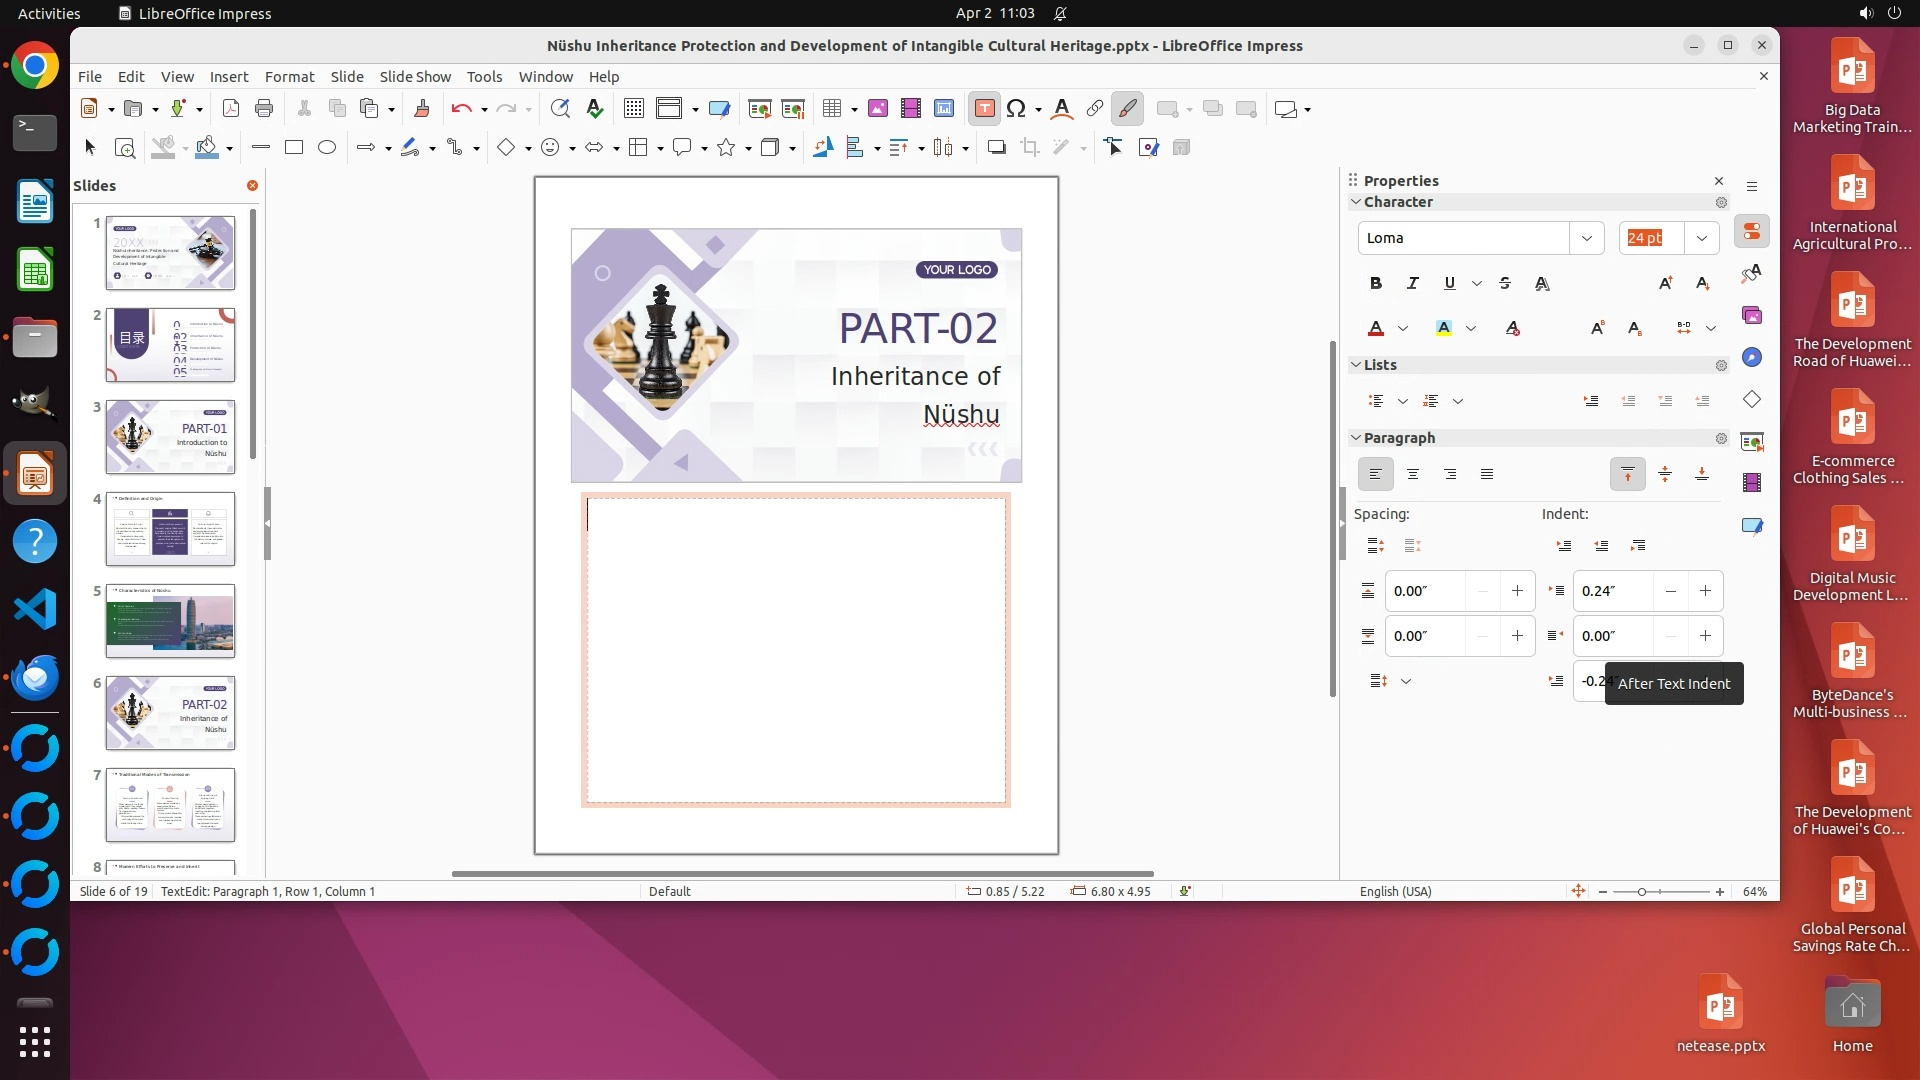Toggle center paragraph alignment
Viewport: 1920px width, 1080px height.
pos(1412,474)
